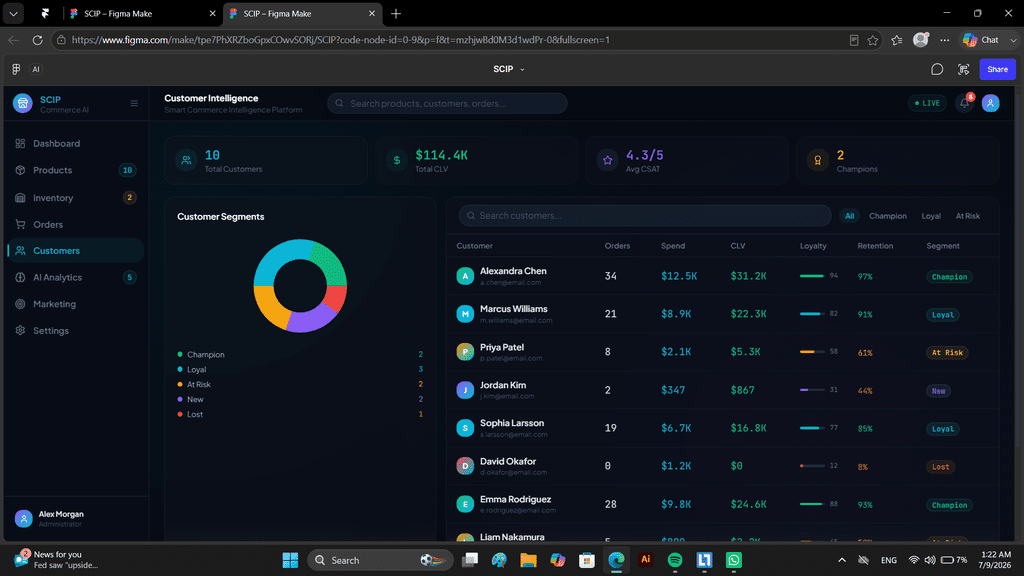Screen dimensions: 1024x576
Task: Open the Windows Start menu
Action: [x=290, y=560]
